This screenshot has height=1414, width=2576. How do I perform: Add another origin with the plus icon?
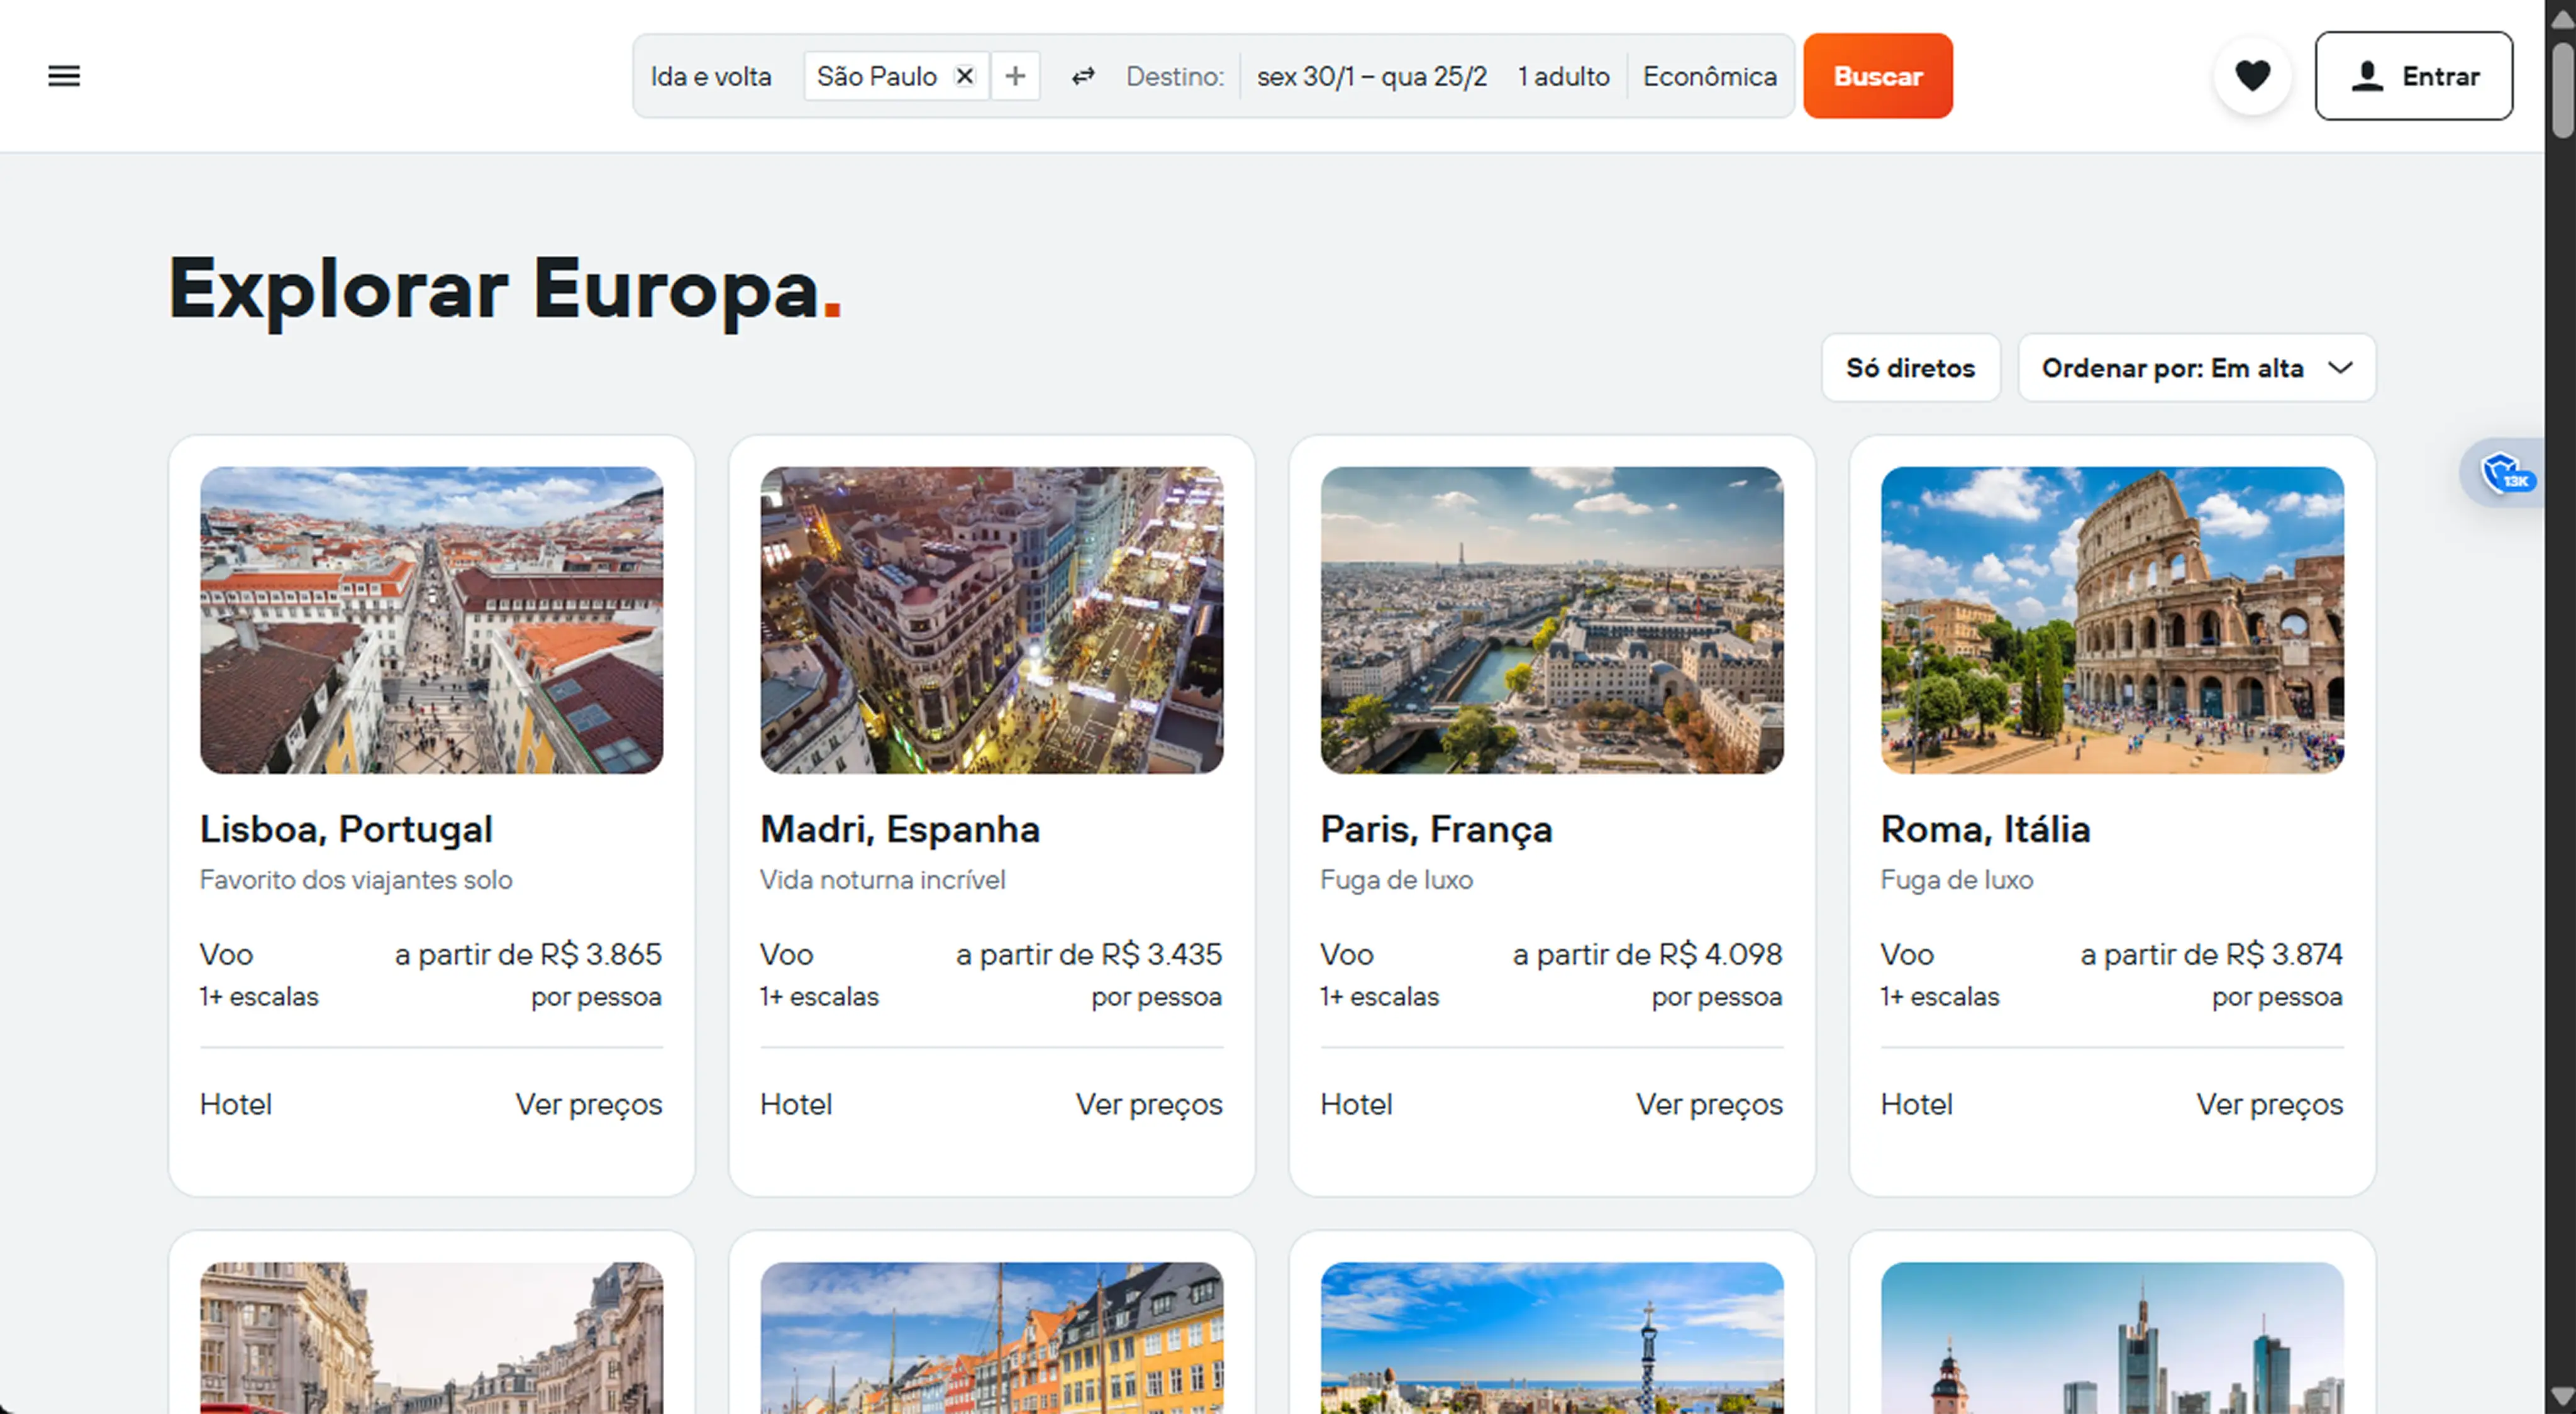(1015, 75)
